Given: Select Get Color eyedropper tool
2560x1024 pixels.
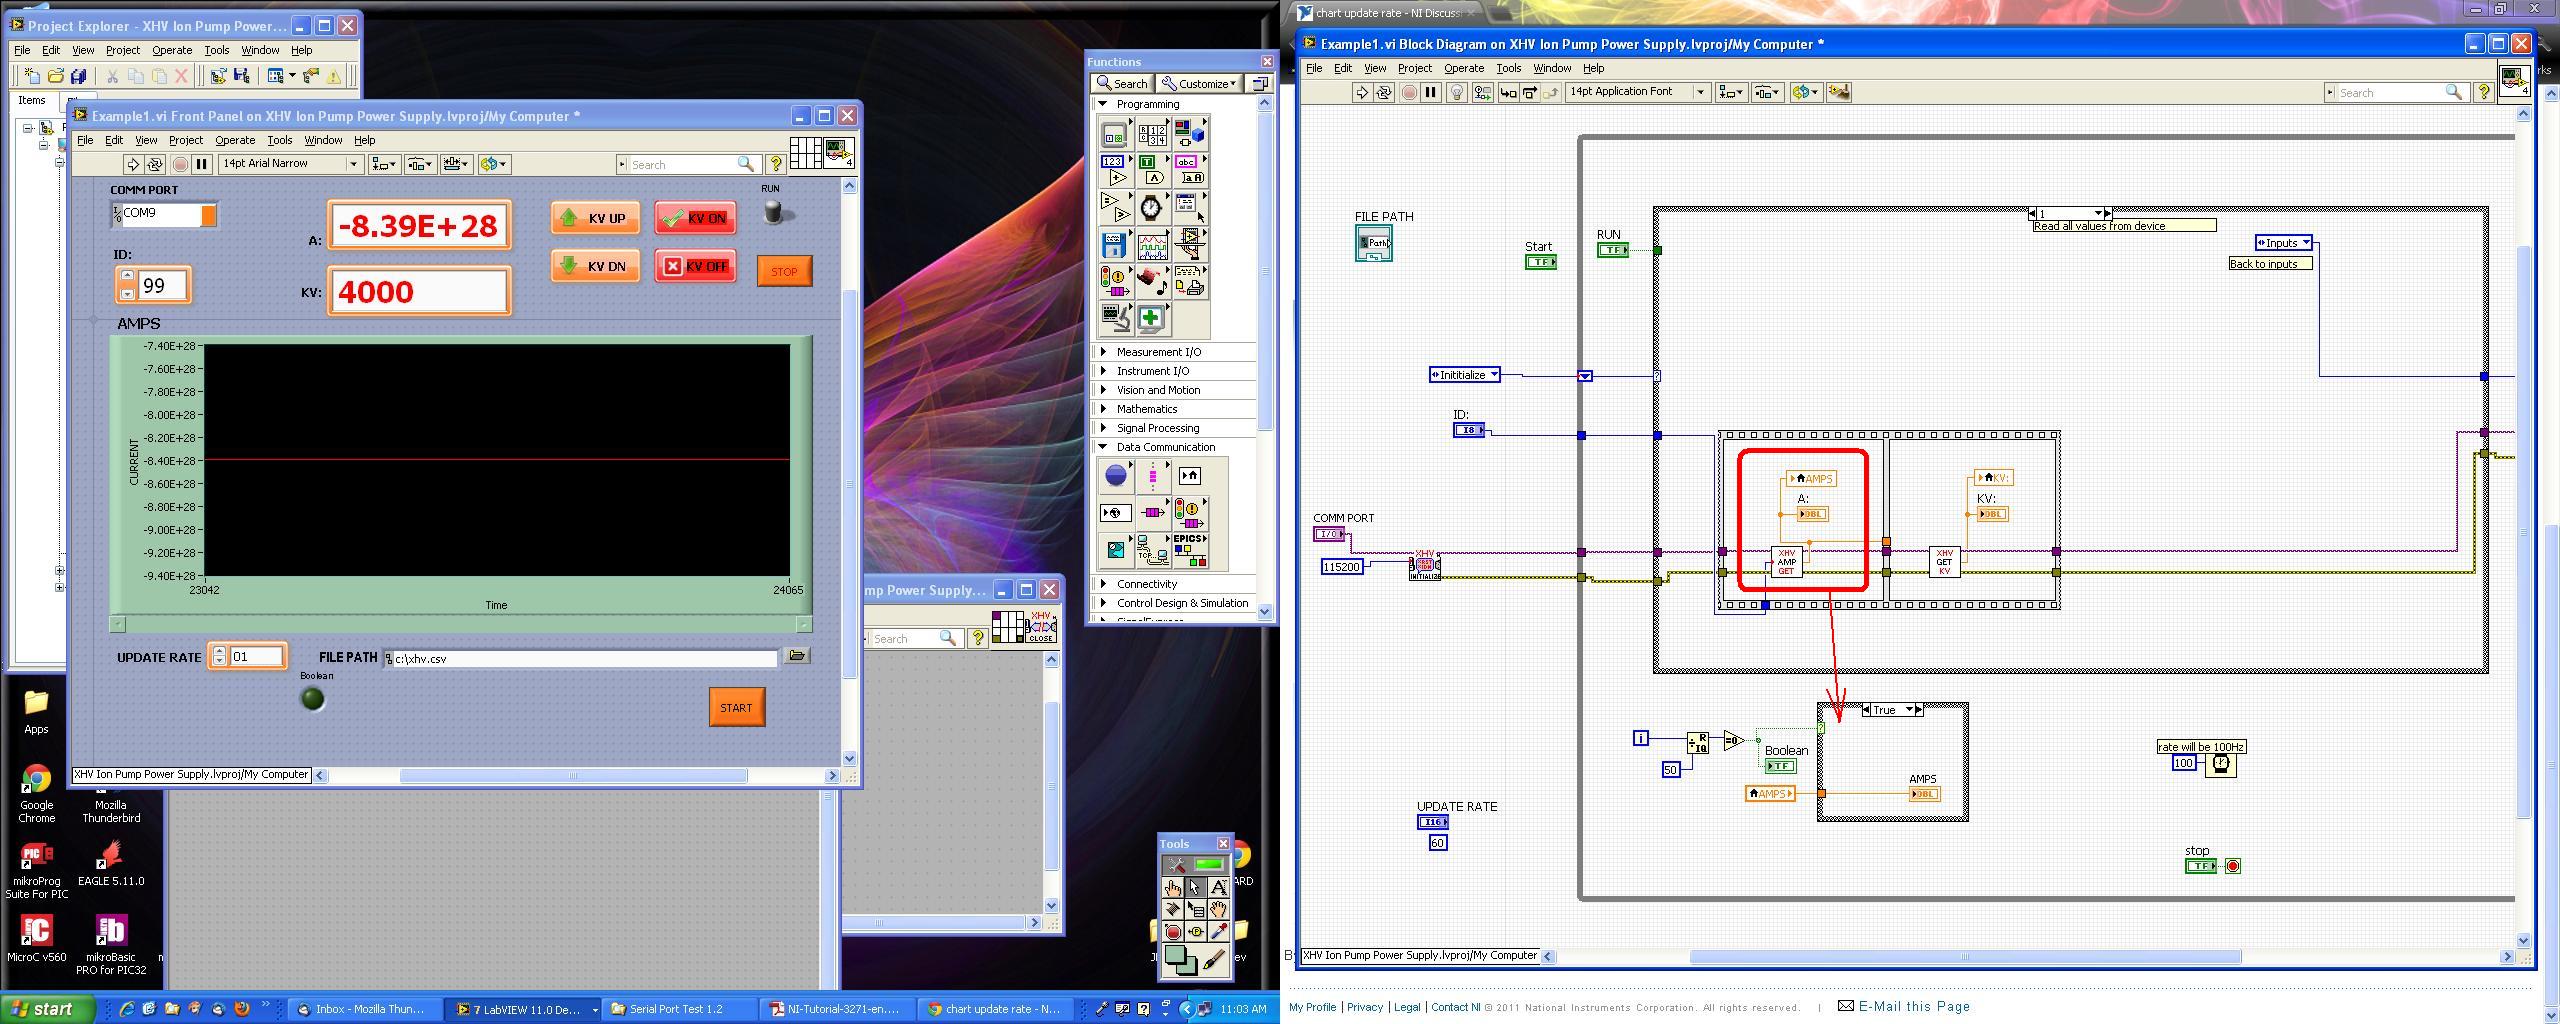Looking at the screenshot, I should click(x=1218, y=932).
